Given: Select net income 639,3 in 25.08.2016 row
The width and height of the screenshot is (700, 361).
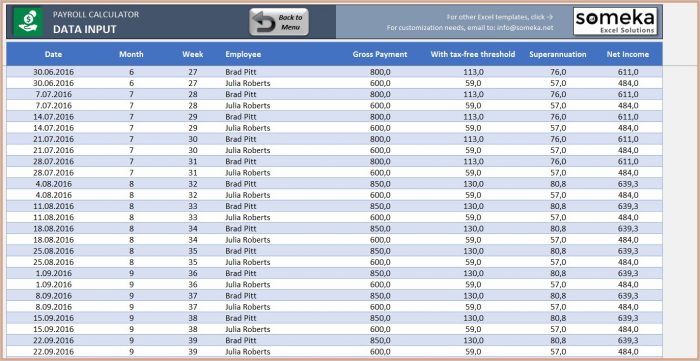Looking at the screenshot, I should click(x=628, y=251).
